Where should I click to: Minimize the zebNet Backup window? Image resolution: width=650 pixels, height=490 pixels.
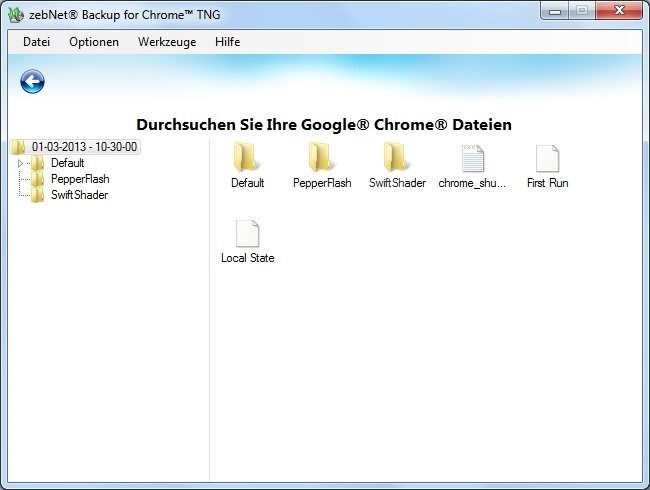click(555, 11)
